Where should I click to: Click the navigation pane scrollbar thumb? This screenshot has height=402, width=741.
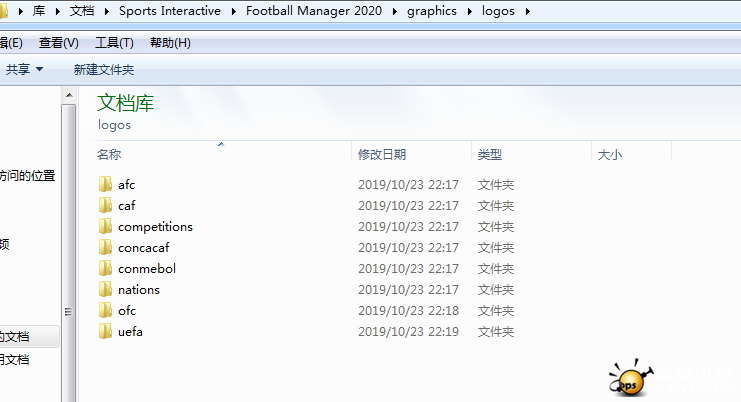[69, 254]
